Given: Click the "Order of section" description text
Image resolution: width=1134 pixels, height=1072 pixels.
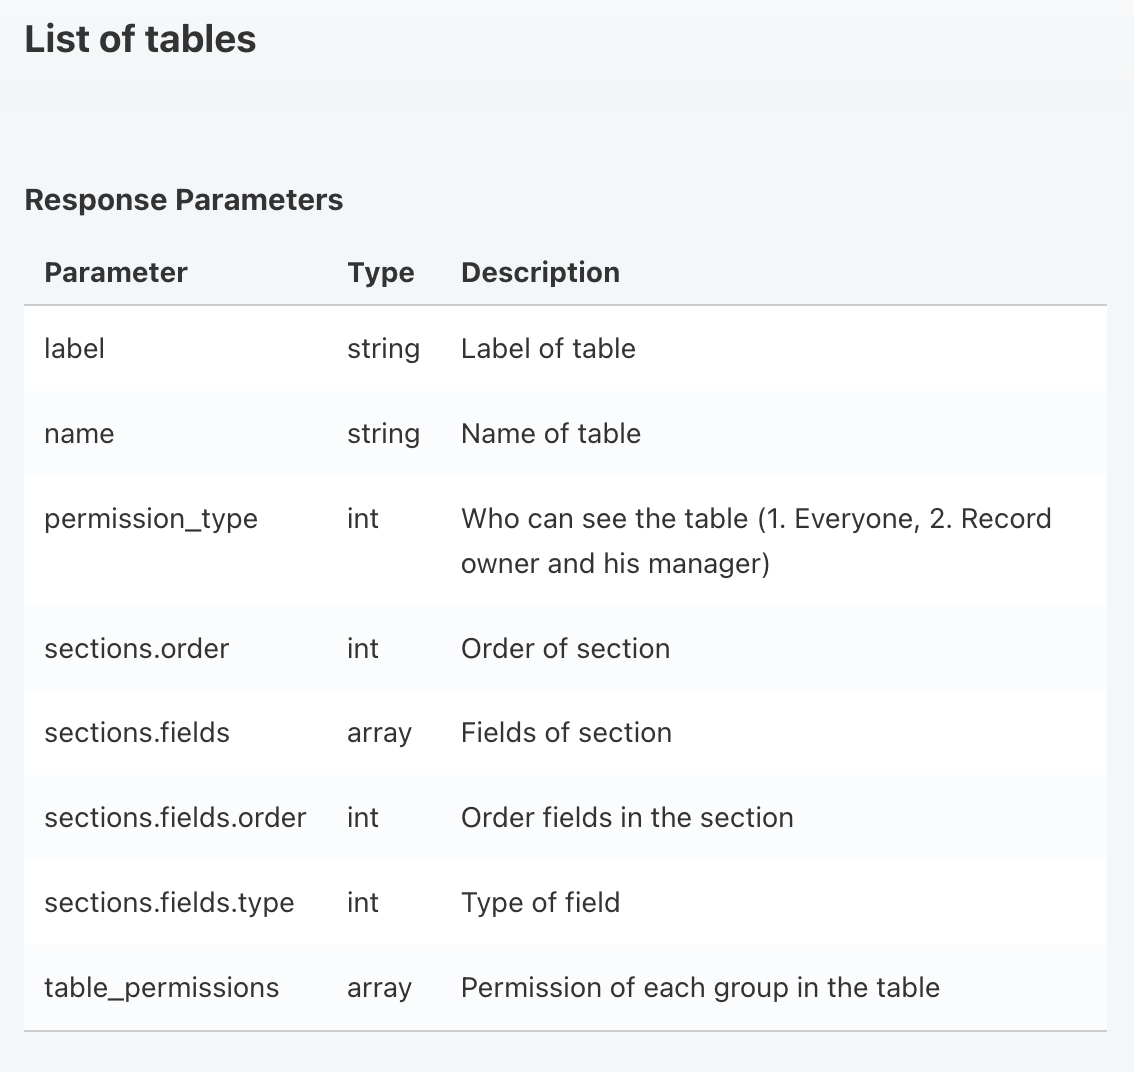Looking at the screenshot, I should pyautogui.click(x=565, y=649).
